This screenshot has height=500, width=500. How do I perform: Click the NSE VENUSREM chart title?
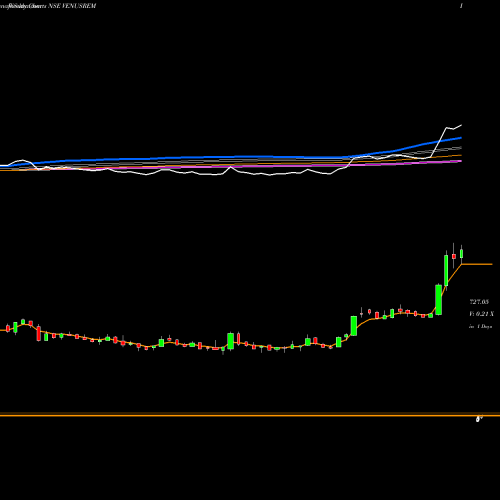point(72,6)
